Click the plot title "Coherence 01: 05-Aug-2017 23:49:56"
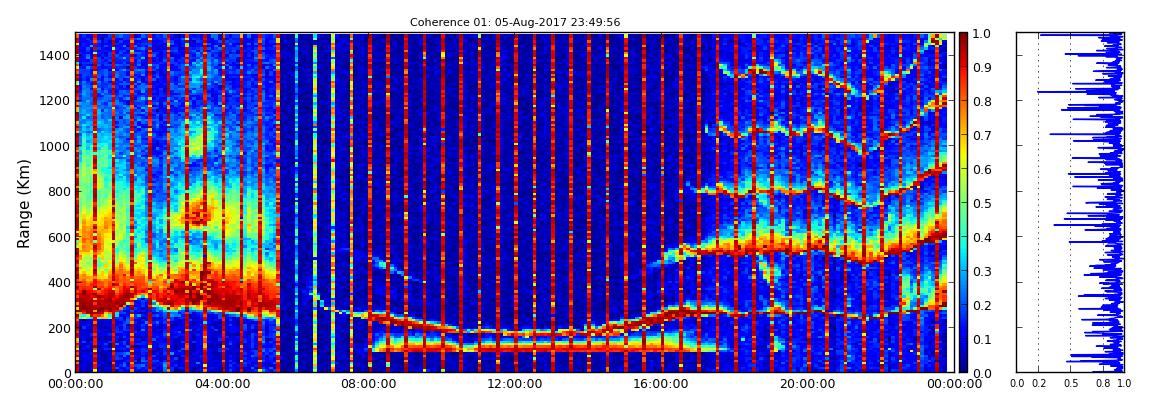Screen dimensions: 1150x407 click(515, 23)
